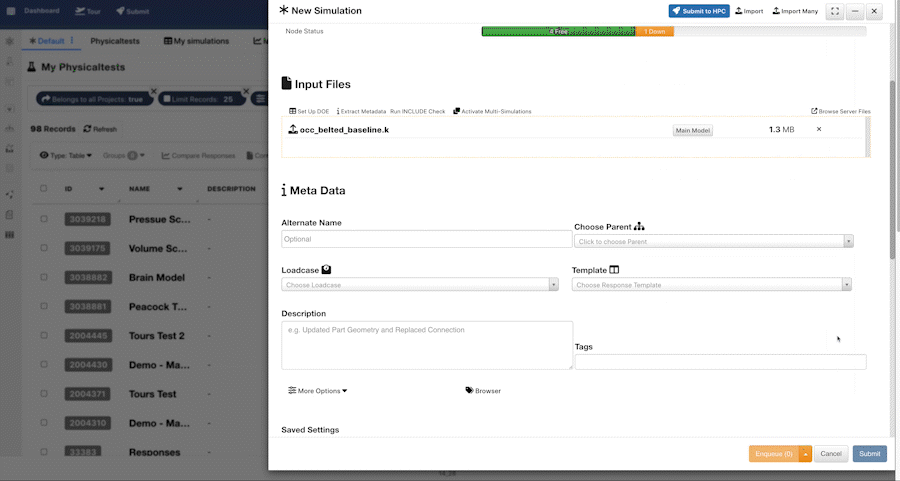
Task: Click Compare Responses in background table toolbar
Action: click(x=198, y=156)
